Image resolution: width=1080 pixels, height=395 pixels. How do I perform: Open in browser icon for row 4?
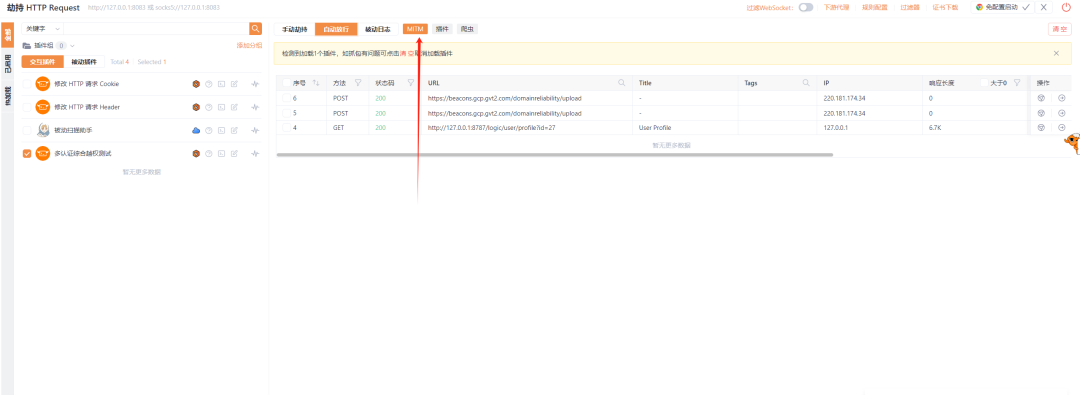pos(1041,128)
